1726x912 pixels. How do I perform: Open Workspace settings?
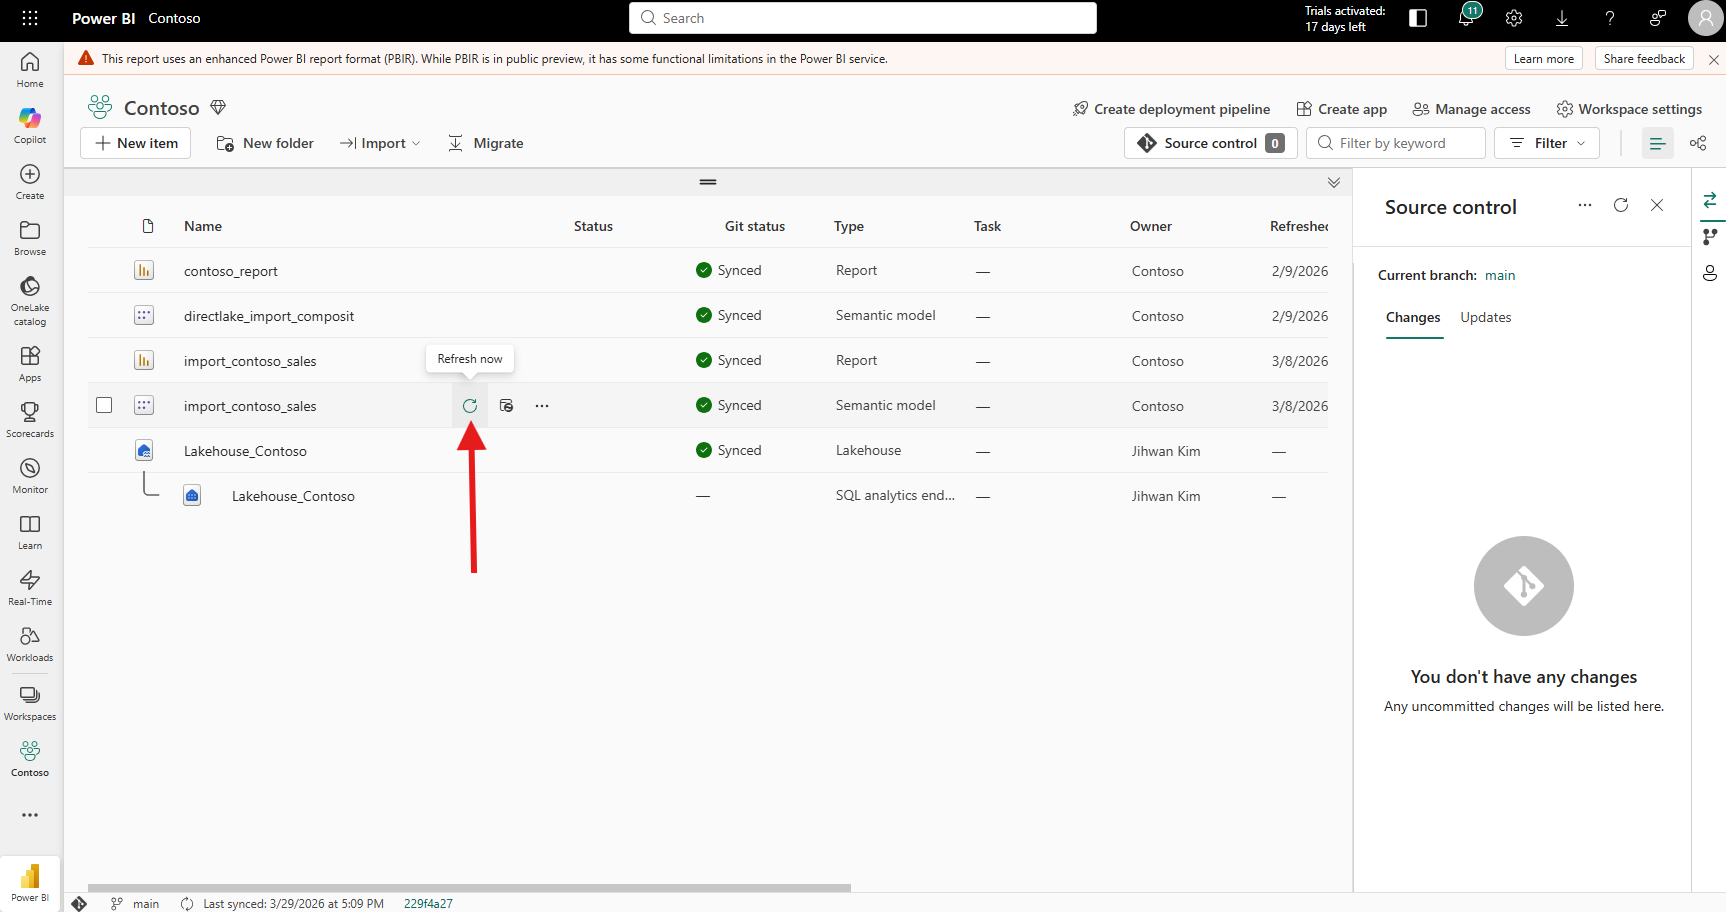[1630, 109]
